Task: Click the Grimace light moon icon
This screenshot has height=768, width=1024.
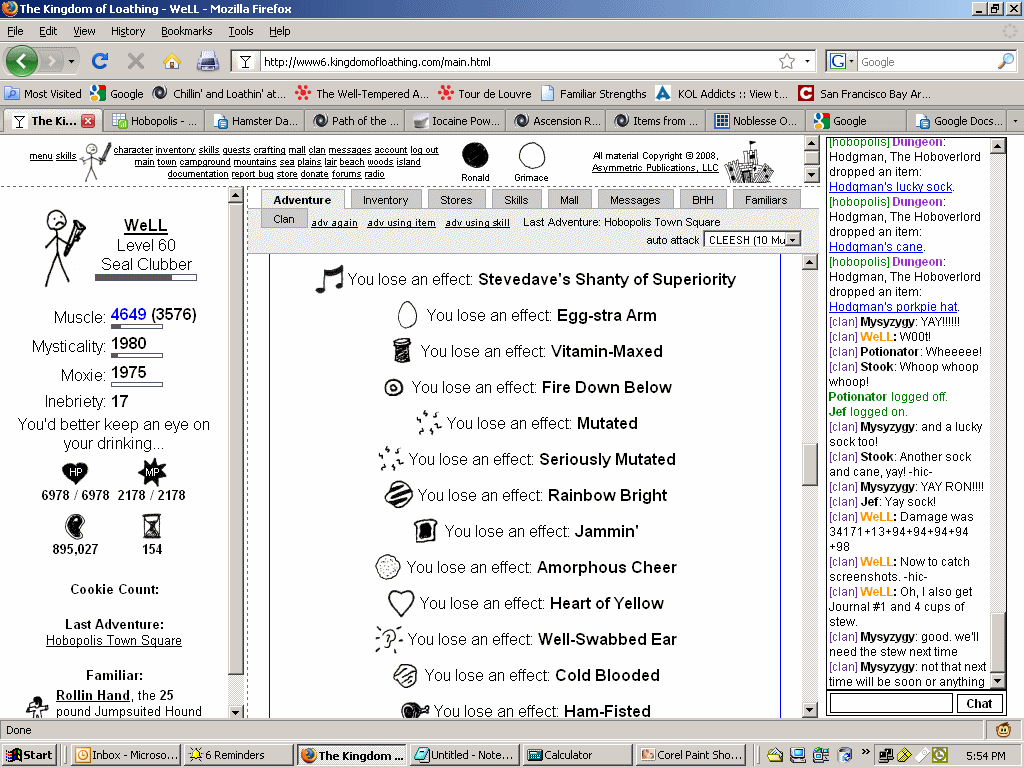Action: pos(531,156)
